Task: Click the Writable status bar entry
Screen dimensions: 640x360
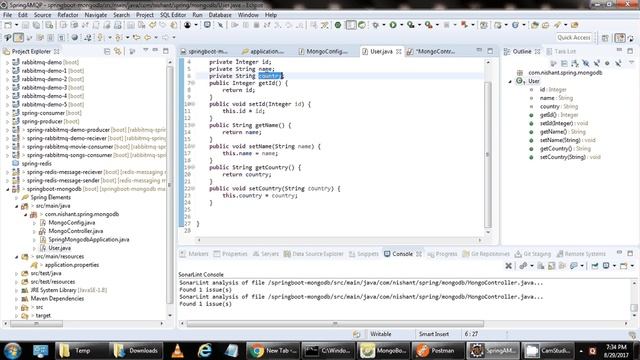Action: coord(380,334)
